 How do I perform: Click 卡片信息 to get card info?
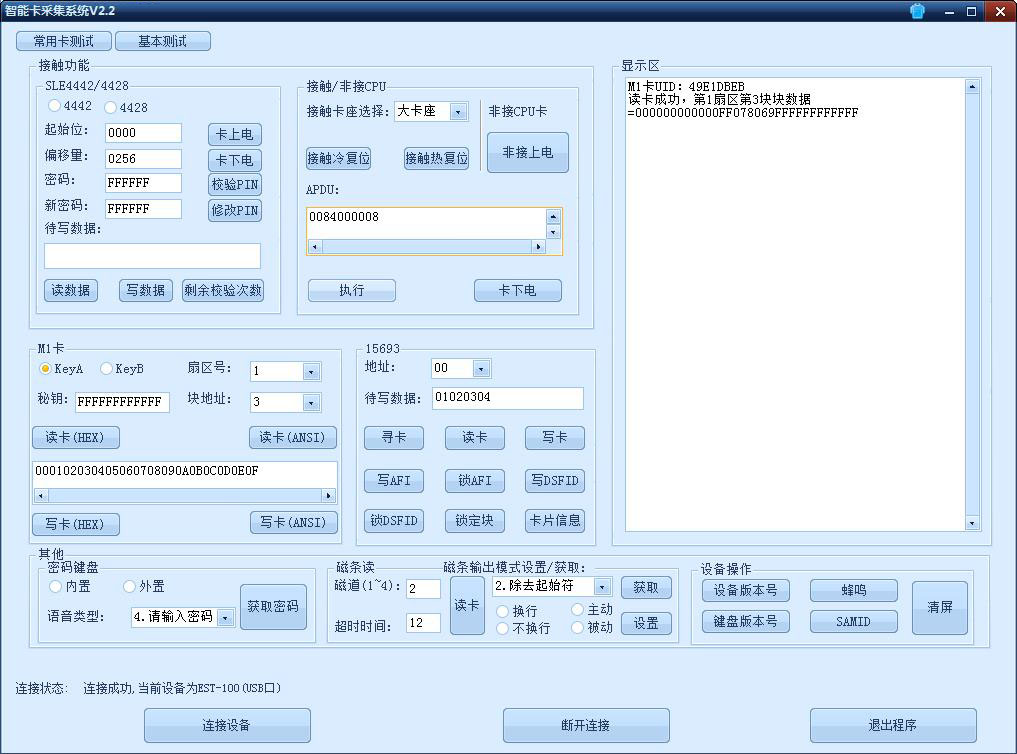554,520
